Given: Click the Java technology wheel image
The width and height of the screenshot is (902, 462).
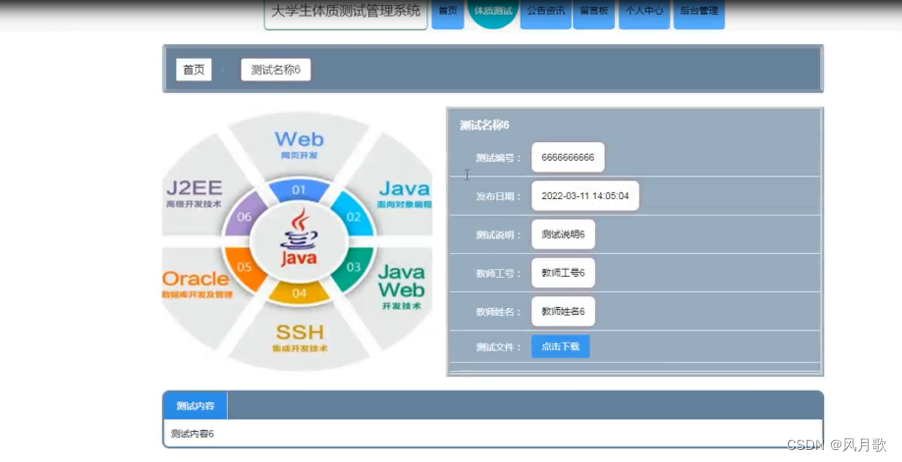Looking at the screenshot, I should 297,242.
